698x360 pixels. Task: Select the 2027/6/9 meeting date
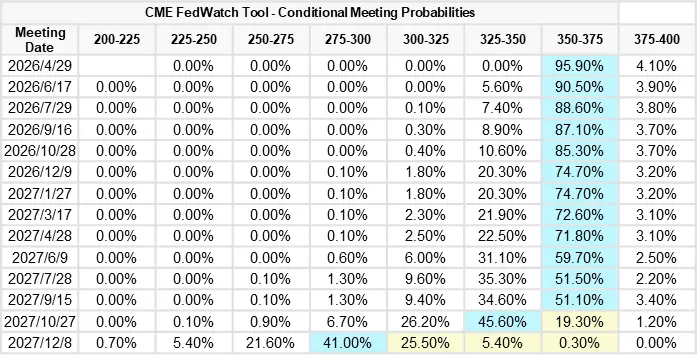point(40,258)
